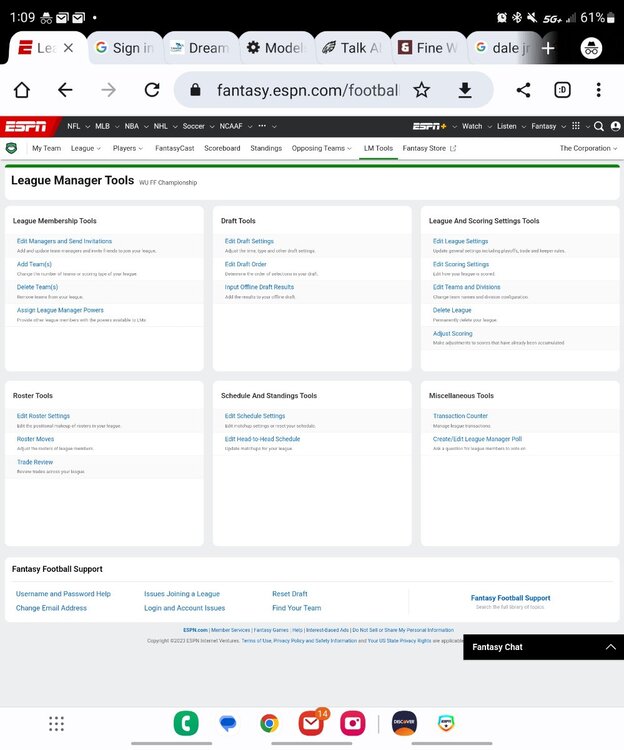
Task: Open Edit Roster Settings
Action: (43, 416)
